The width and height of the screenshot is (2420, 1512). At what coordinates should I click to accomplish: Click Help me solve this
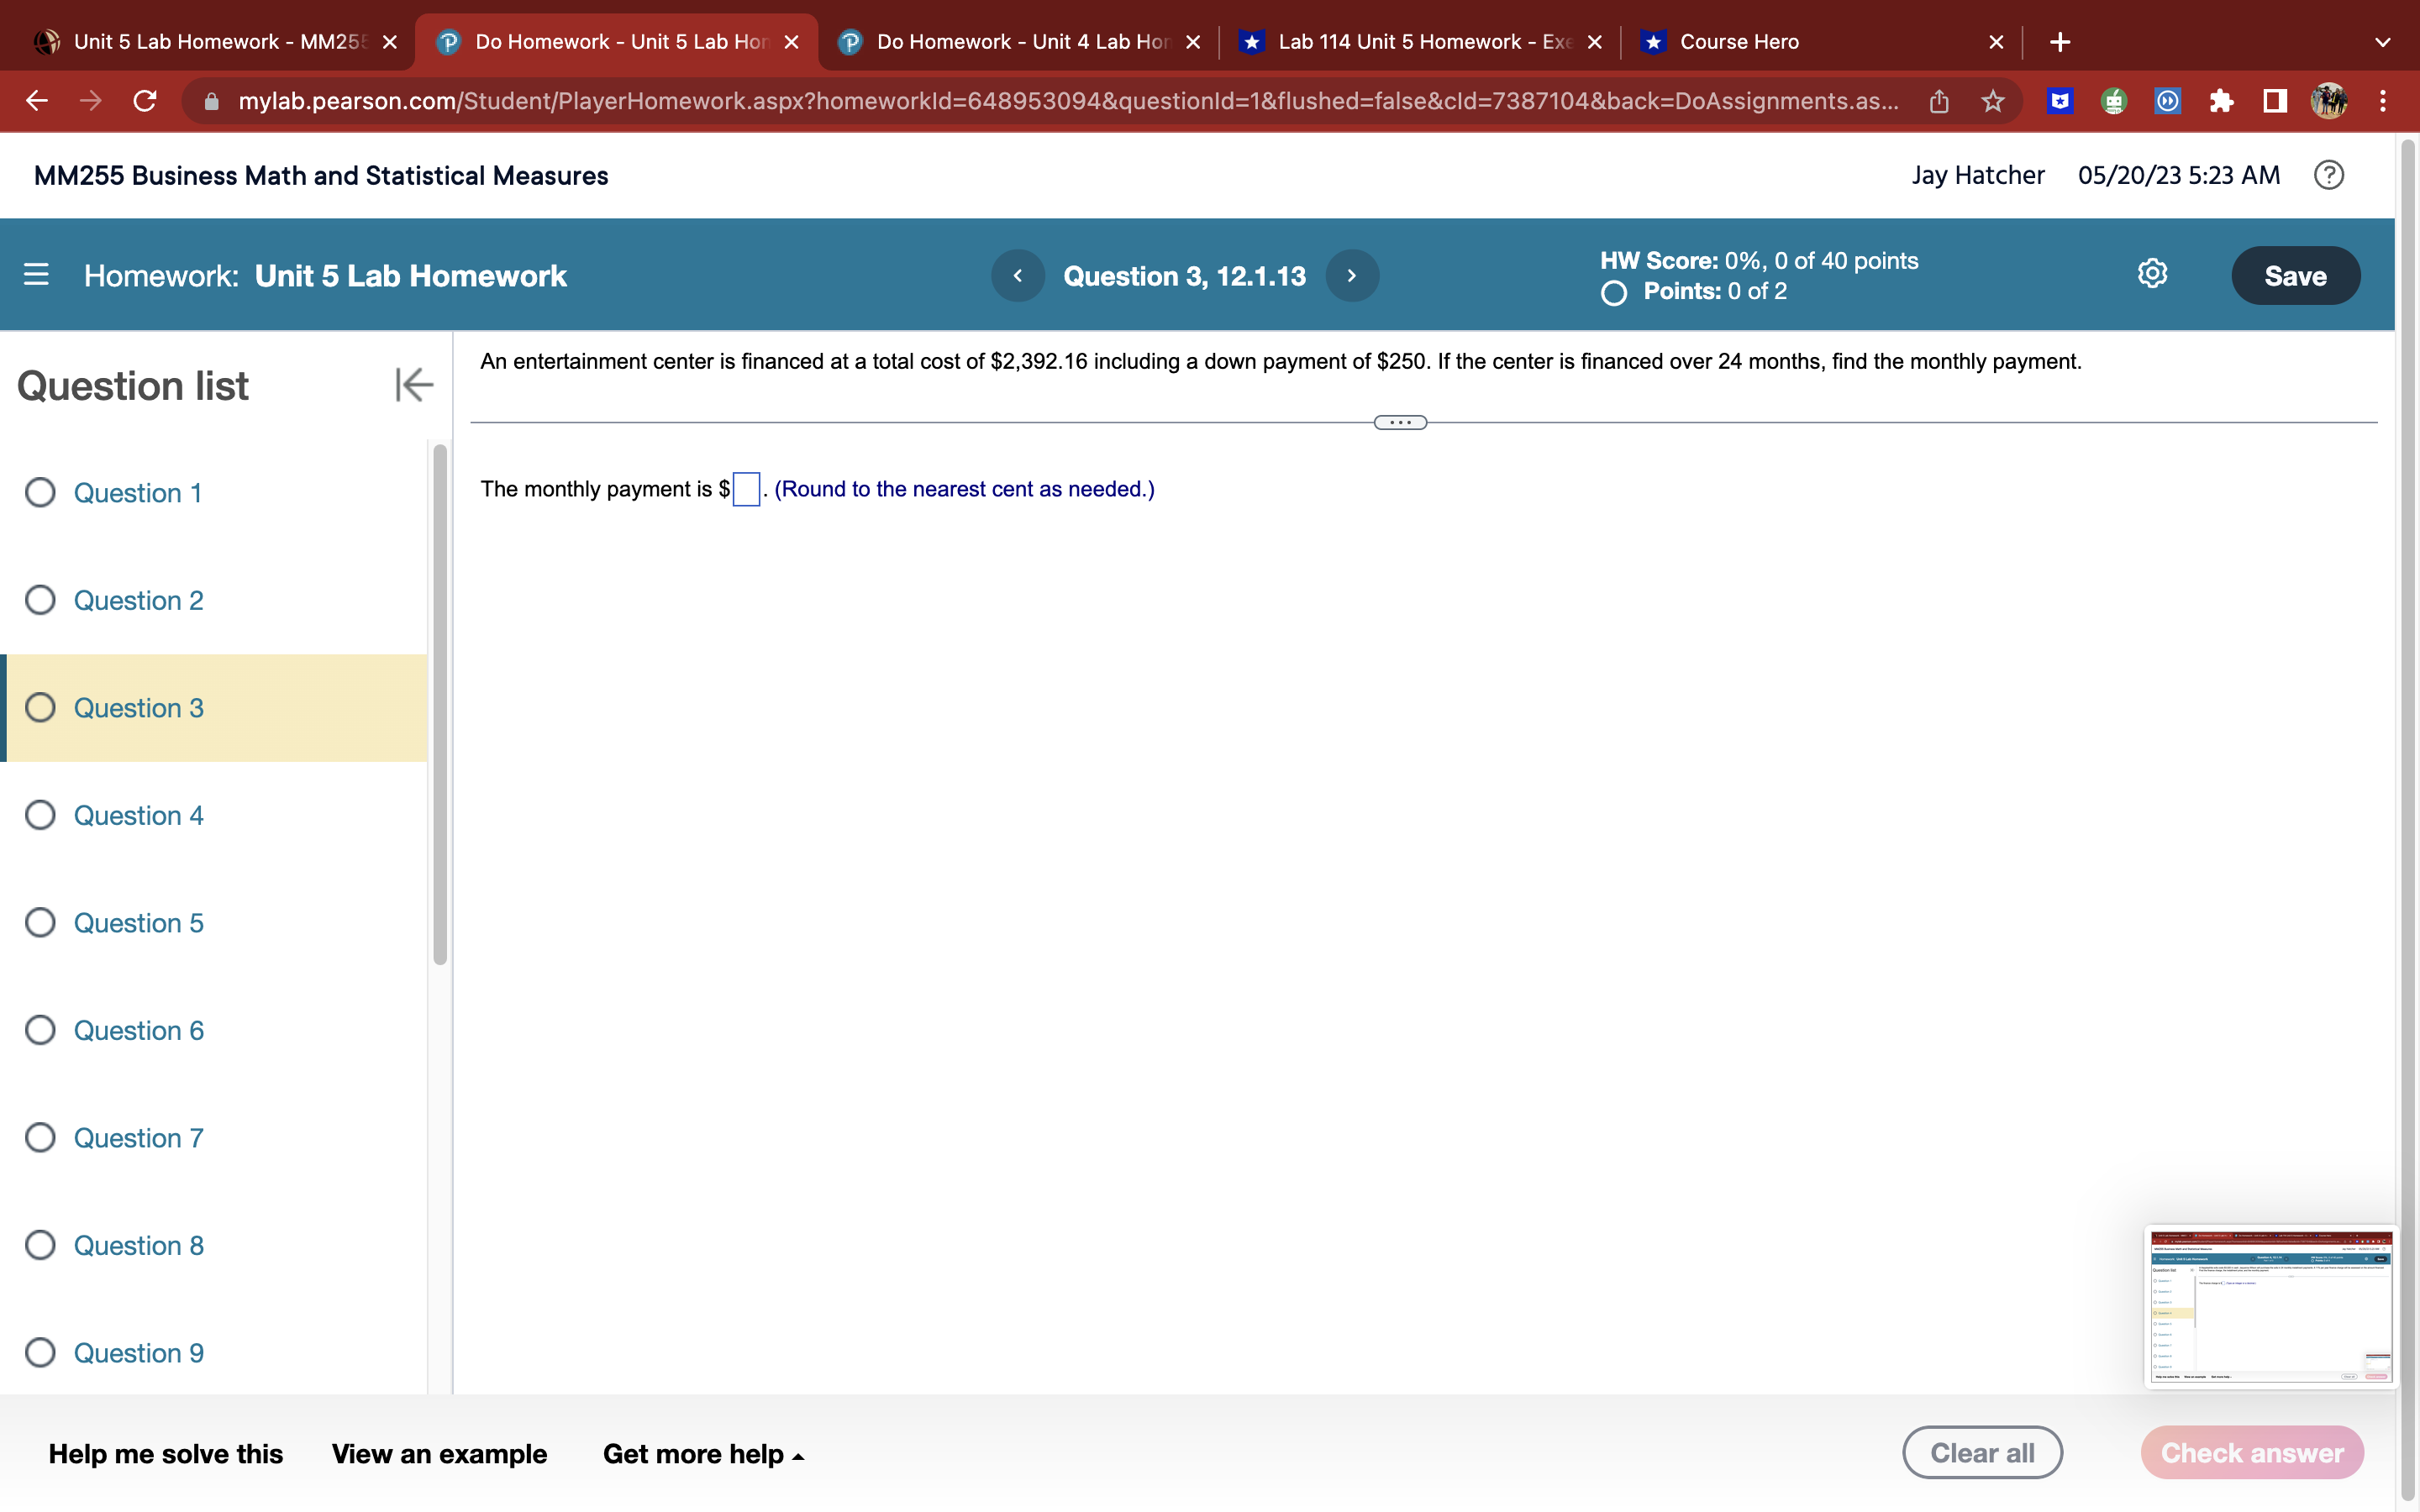coord(166,1453)
